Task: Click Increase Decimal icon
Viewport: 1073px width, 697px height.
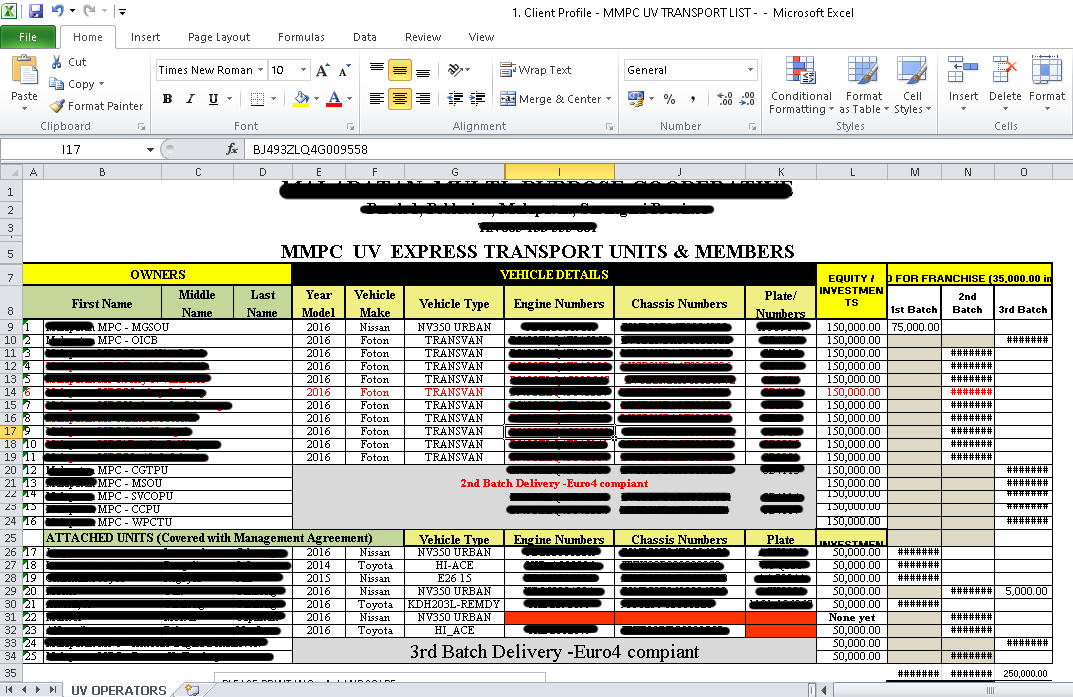Action: click(x=725, y=99)
